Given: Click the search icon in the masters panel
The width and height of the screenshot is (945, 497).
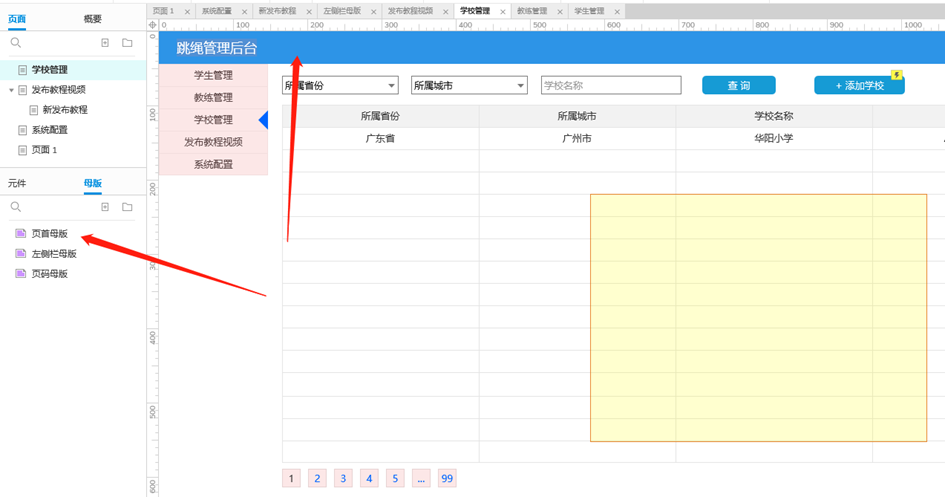Looking at the screenshot, I should (x=16, y=207).
